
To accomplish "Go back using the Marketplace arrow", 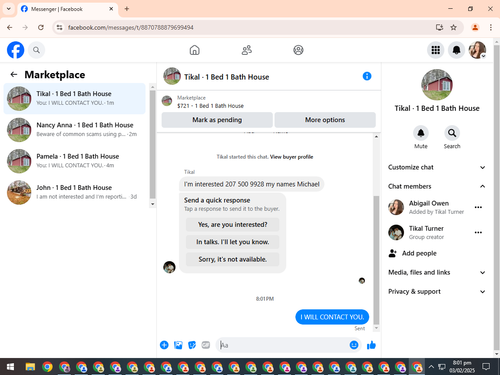I will (x=14, y=74).
